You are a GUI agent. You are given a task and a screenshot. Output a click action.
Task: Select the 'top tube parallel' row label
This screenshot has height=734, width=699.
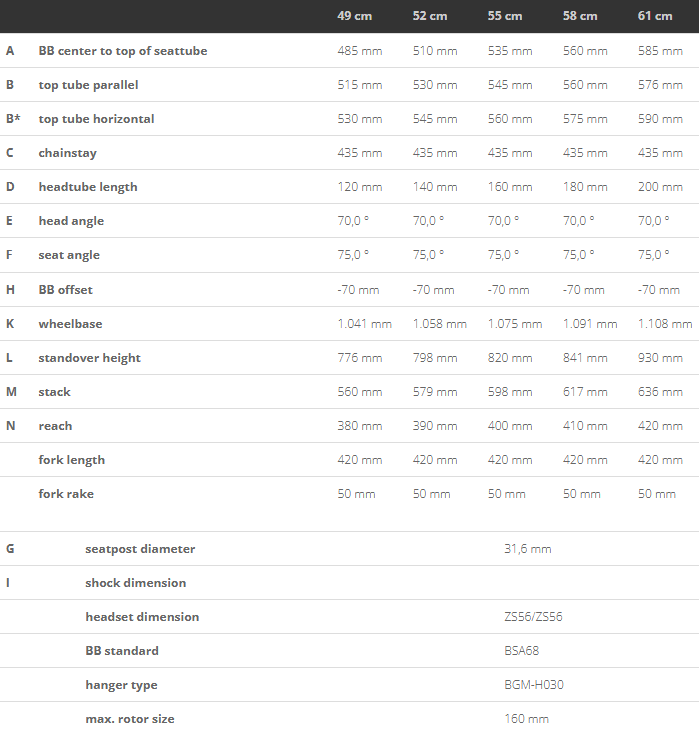(x=88, y=85)
